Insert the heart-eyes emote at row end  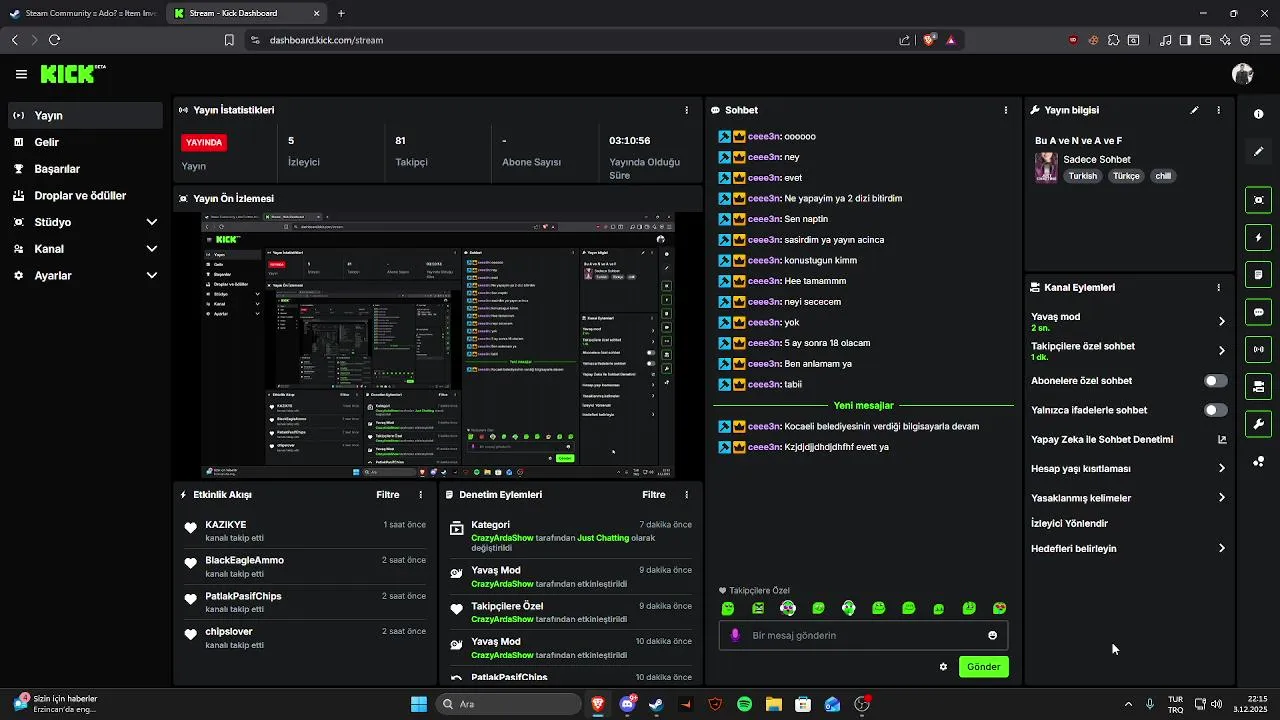pyautogui.click(x=999, y=608)
